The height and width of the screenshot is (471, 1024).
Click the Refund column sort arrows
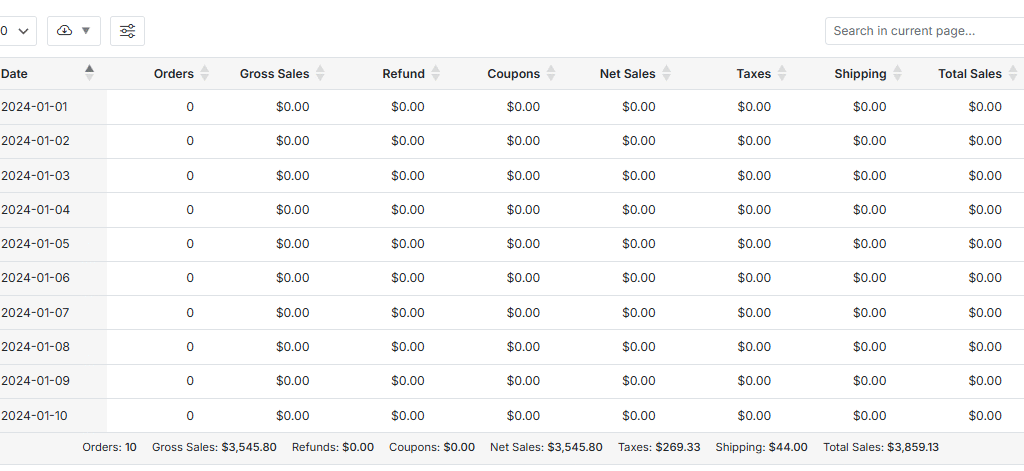436,73
